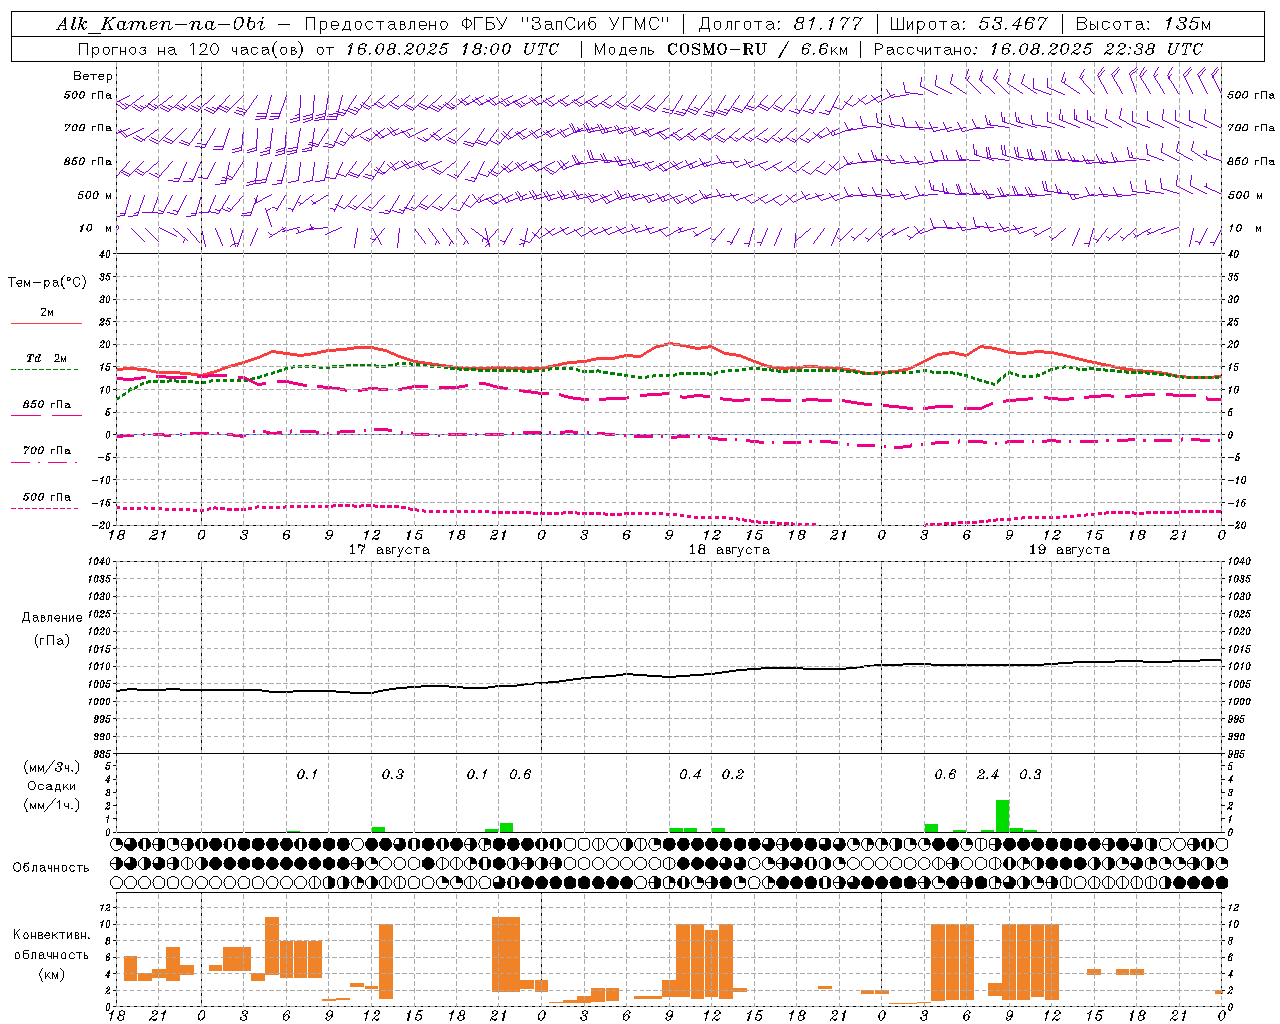Click the '(км)' unit under convective cloud label
Image resolution: width=1280 pixels, height=1024 pixels.
click(51, 973)
